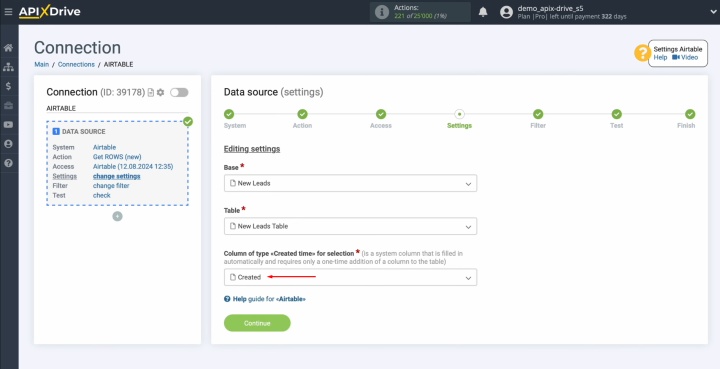This screenshot has width=720, height=369.
Task: Go to the Test step
Action: pos(617,114)
